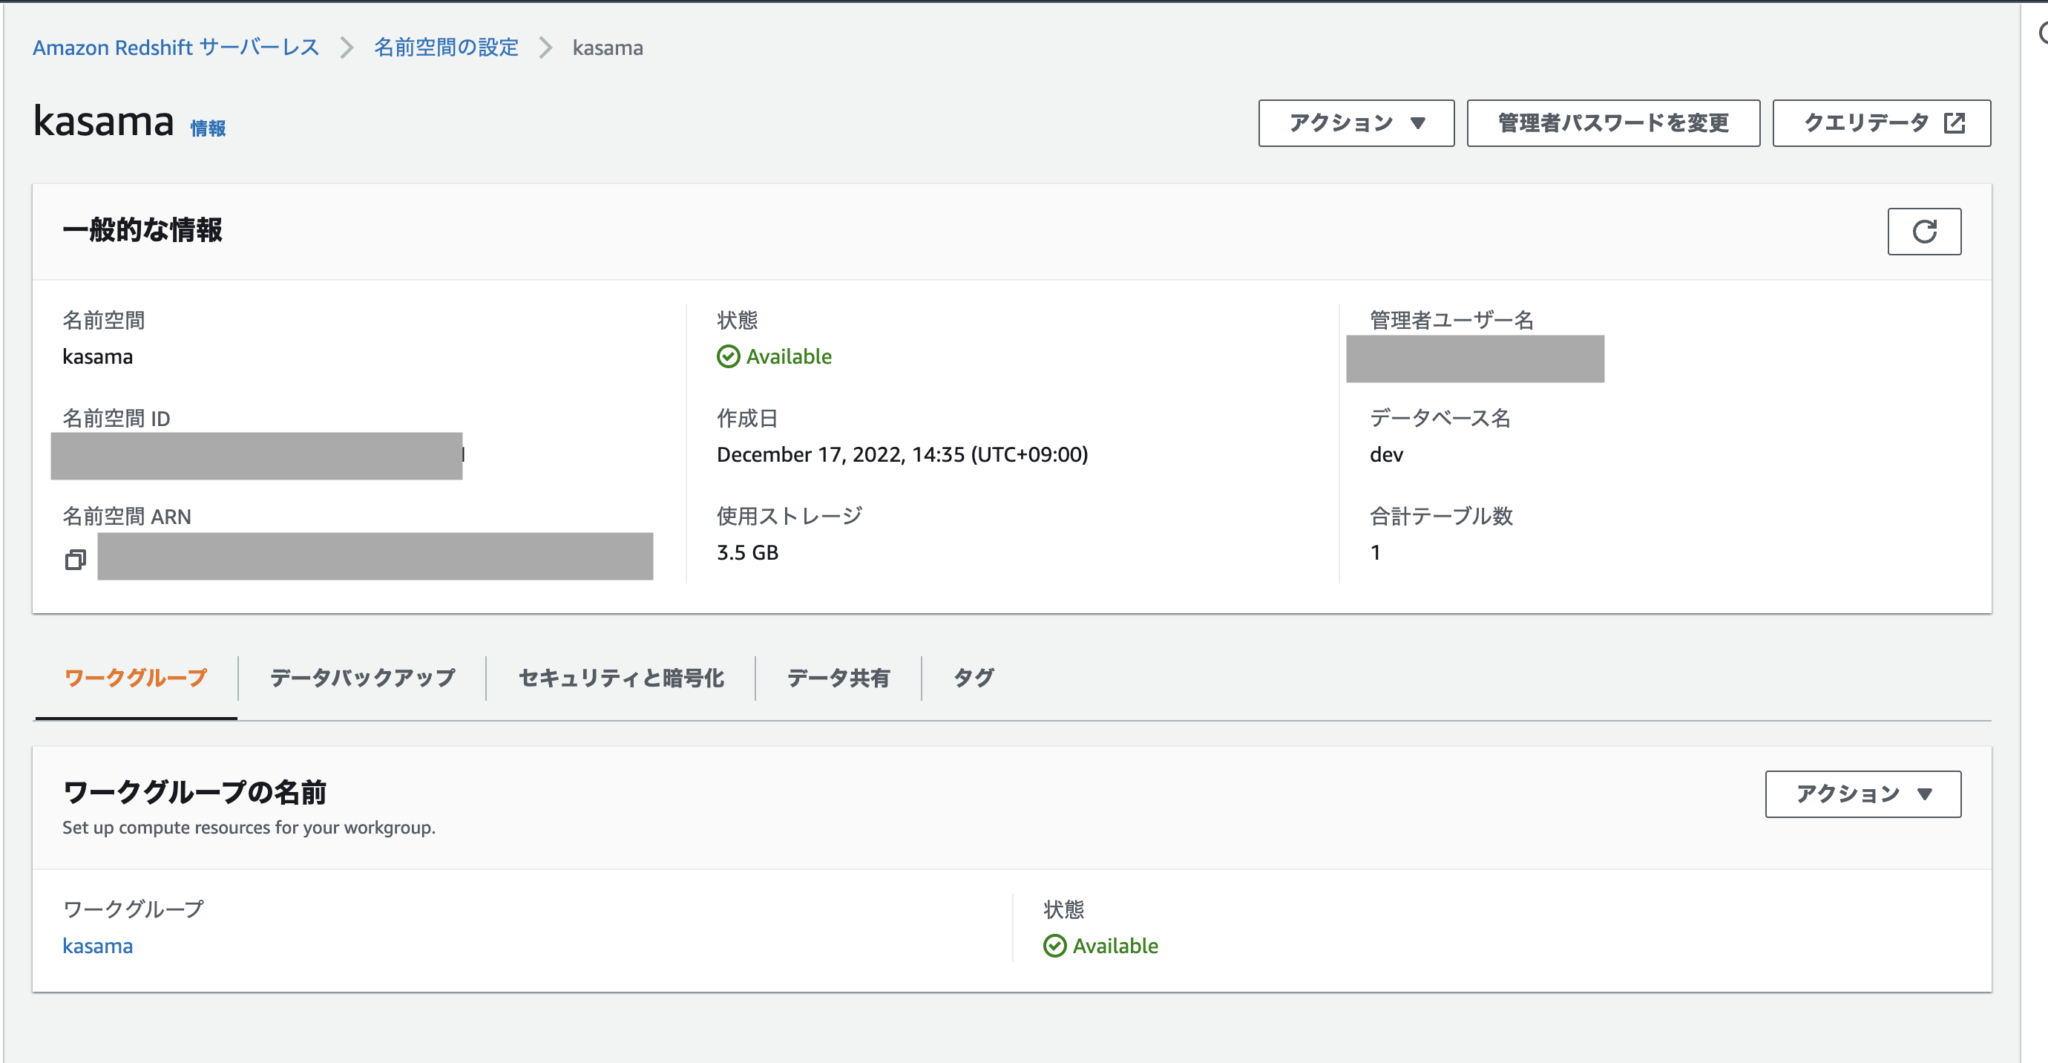
Task: Switch to the データバックアップ tab
Action: (x=361, y=677)
